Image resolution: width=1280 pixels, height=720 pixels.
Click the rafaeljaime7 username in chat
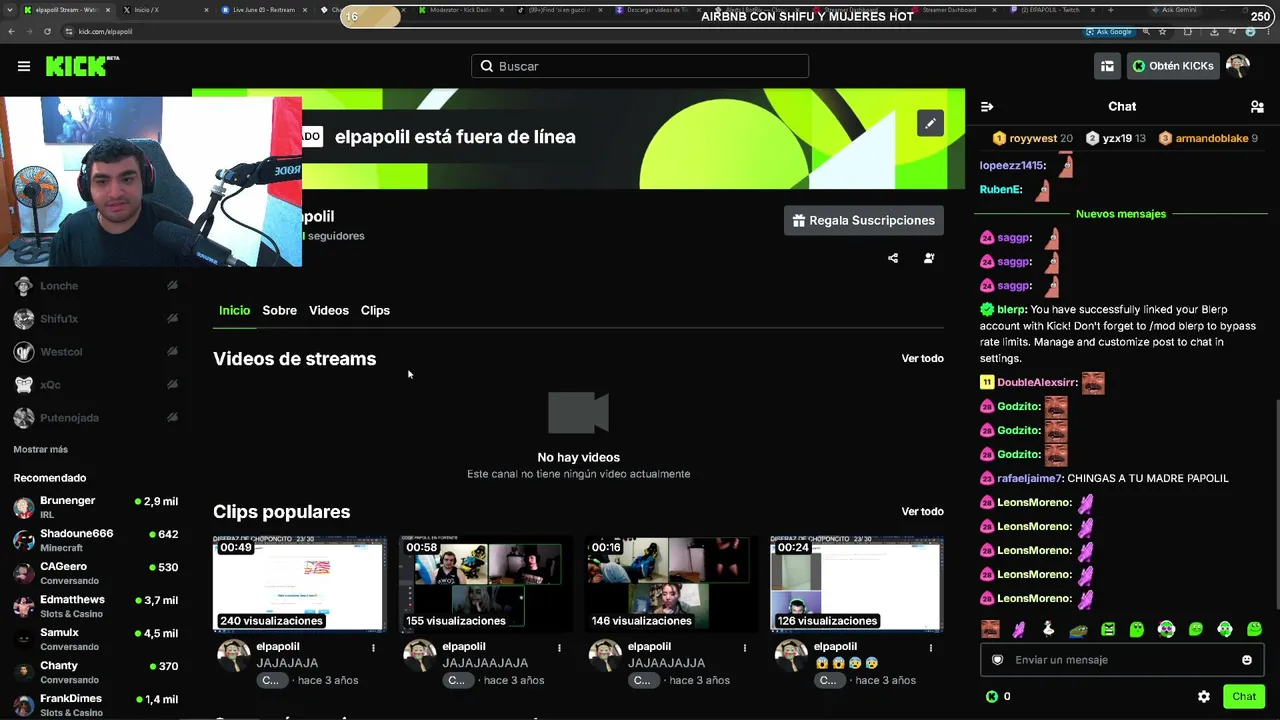[x=1029, y=478]
